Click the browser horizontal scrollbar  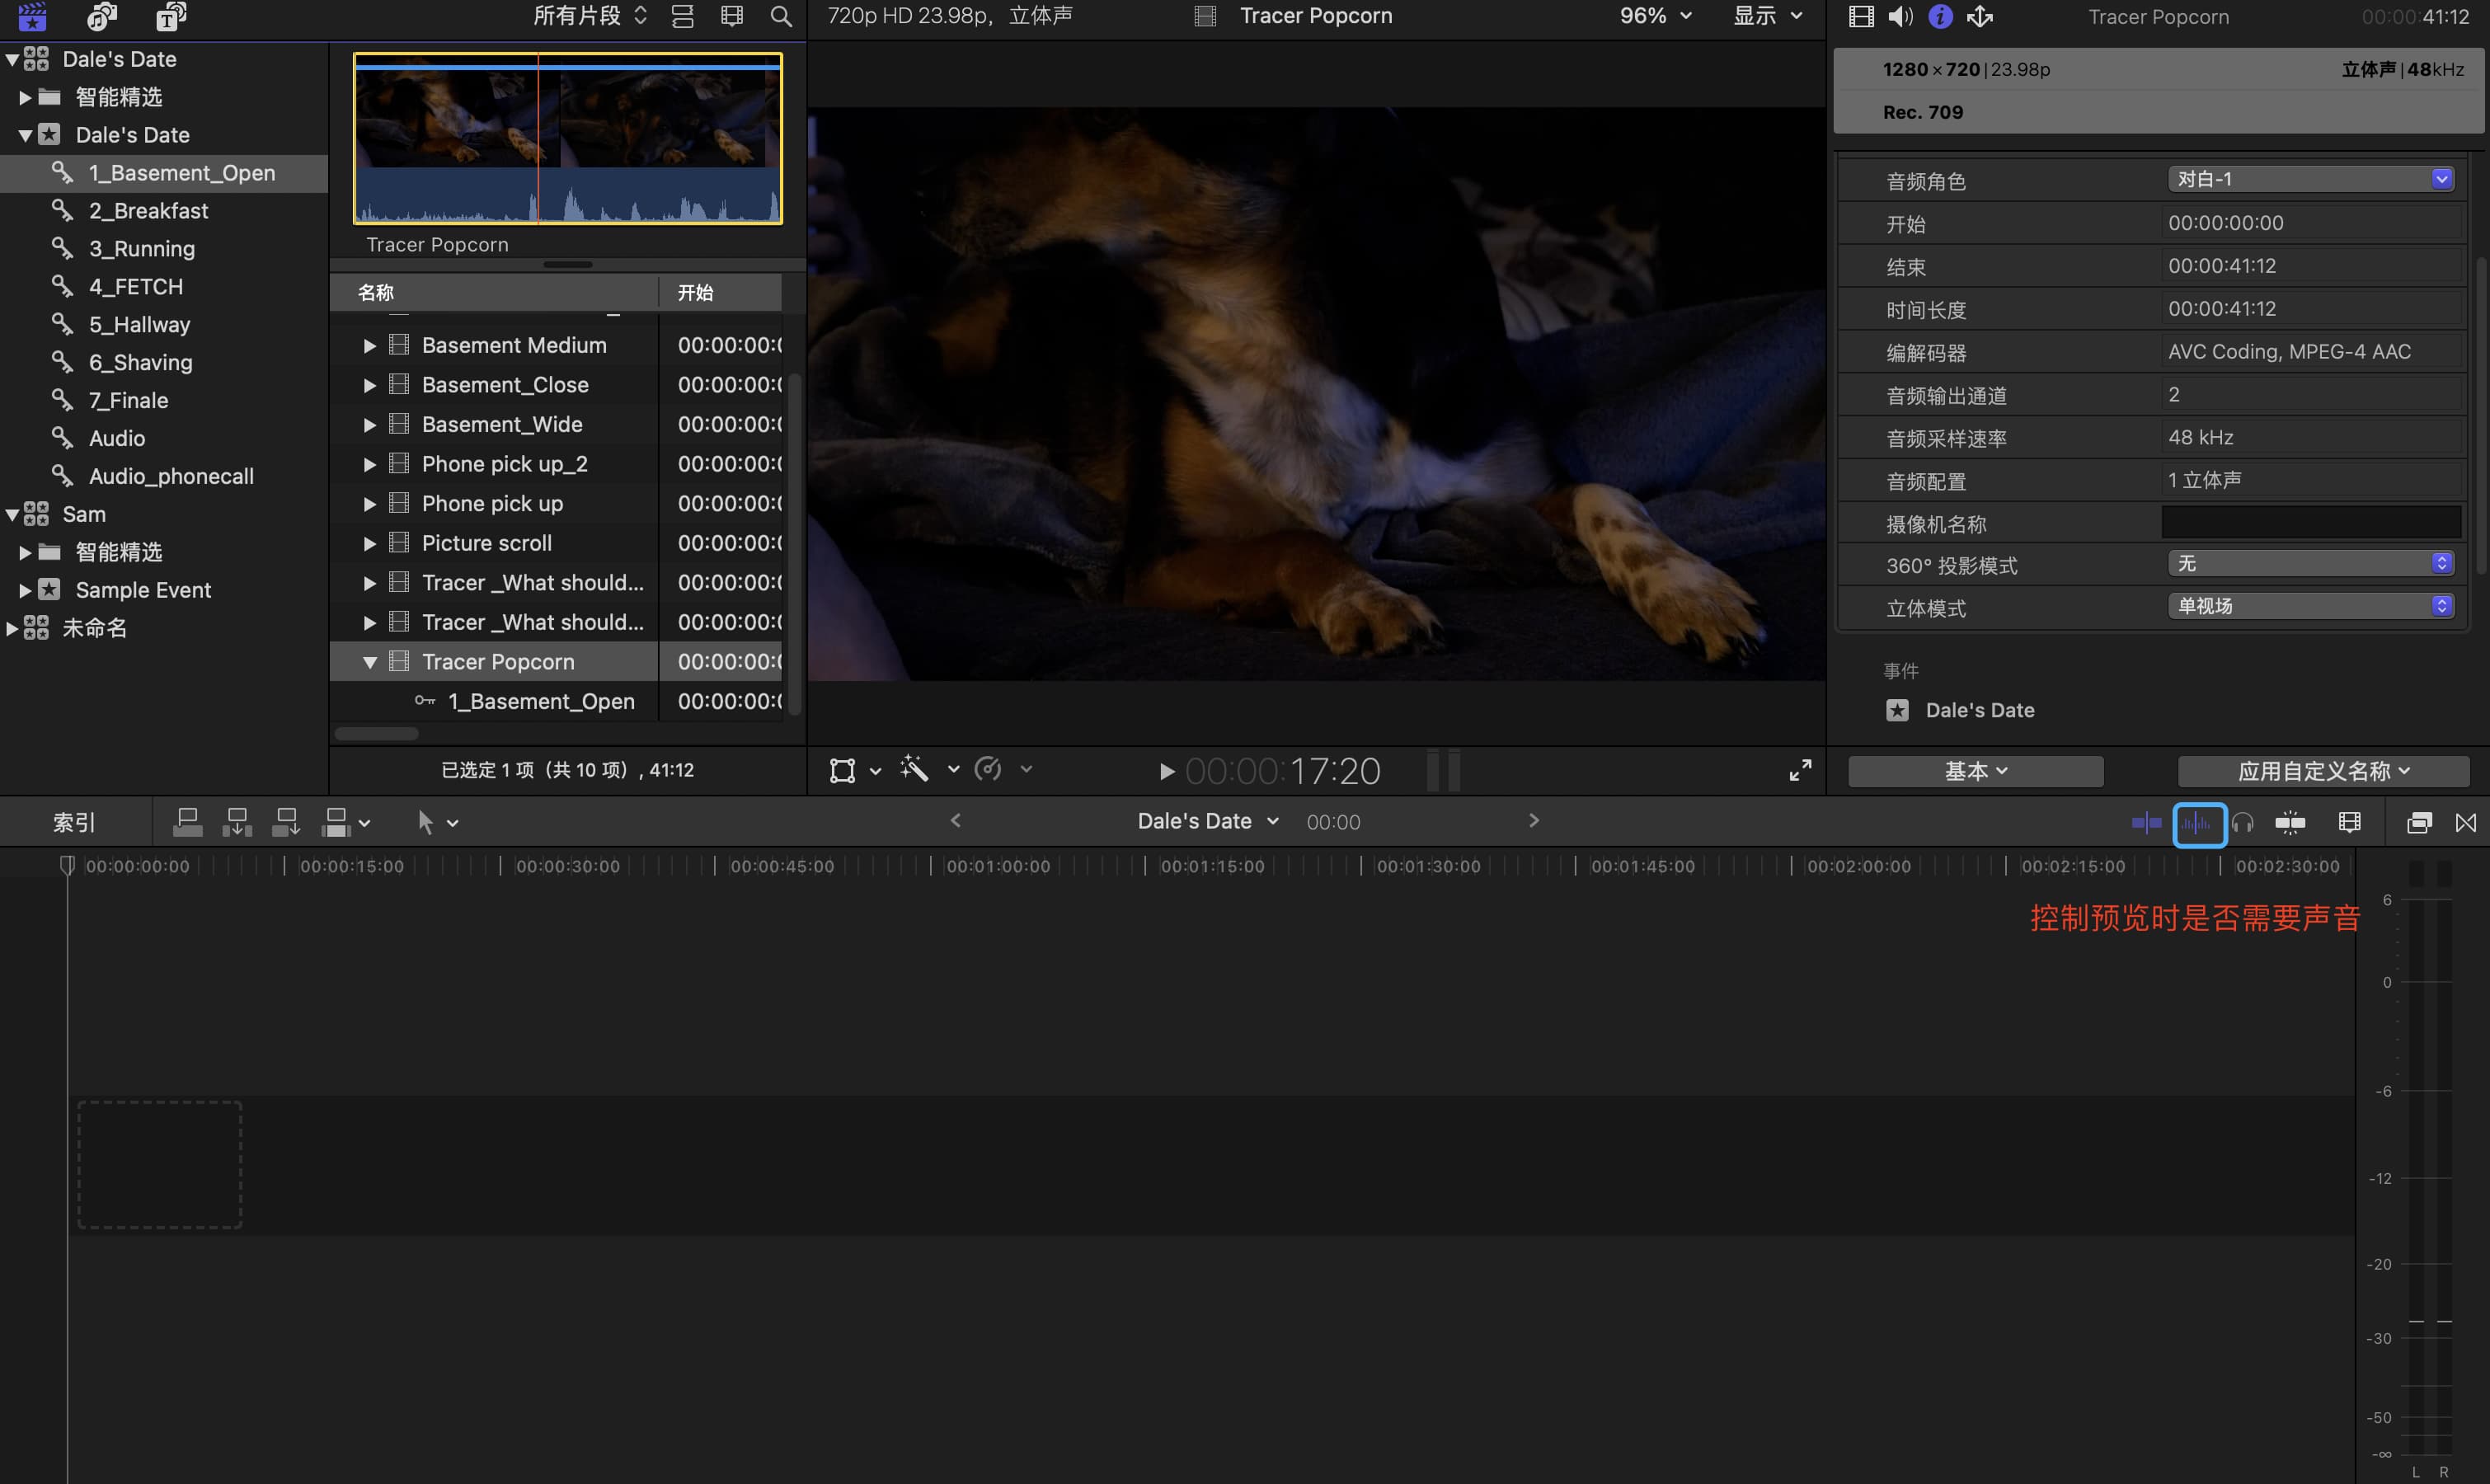coord(376,734)
